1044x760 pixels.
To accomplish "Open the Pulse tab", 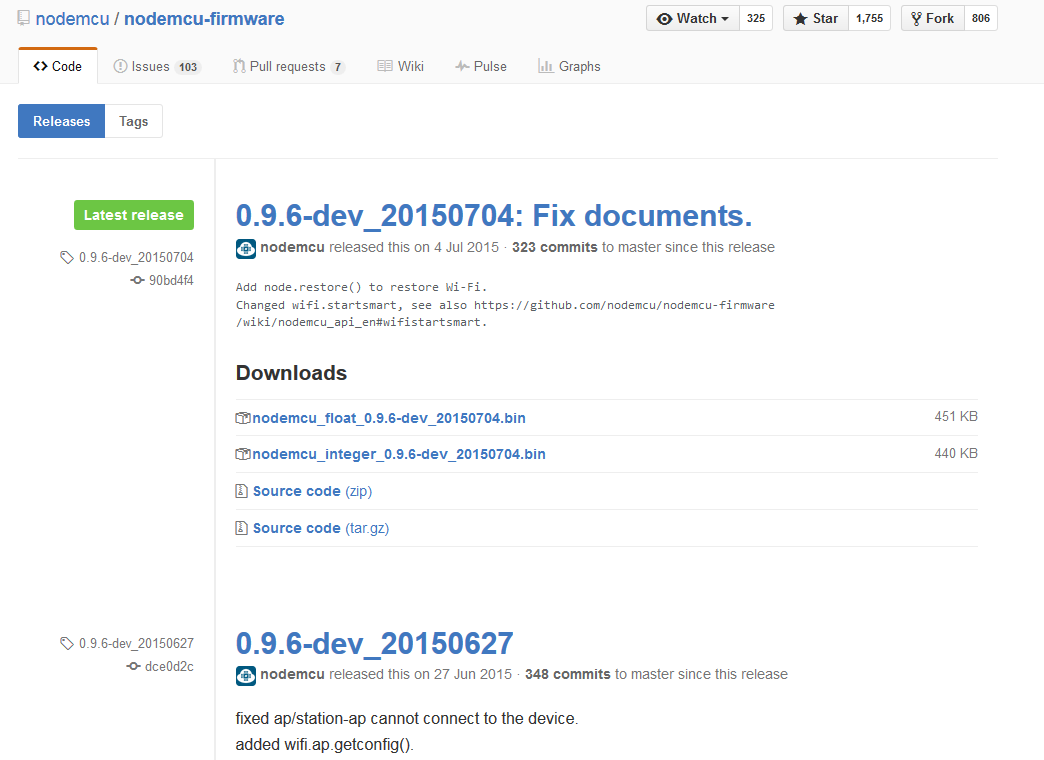I will (481, 66).
